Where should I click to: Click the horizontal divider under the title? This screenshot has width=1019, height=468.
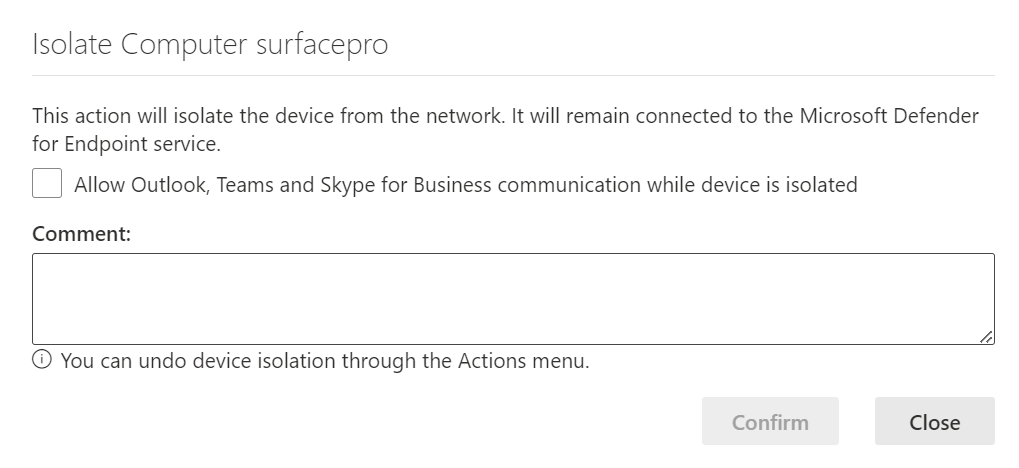512,75
